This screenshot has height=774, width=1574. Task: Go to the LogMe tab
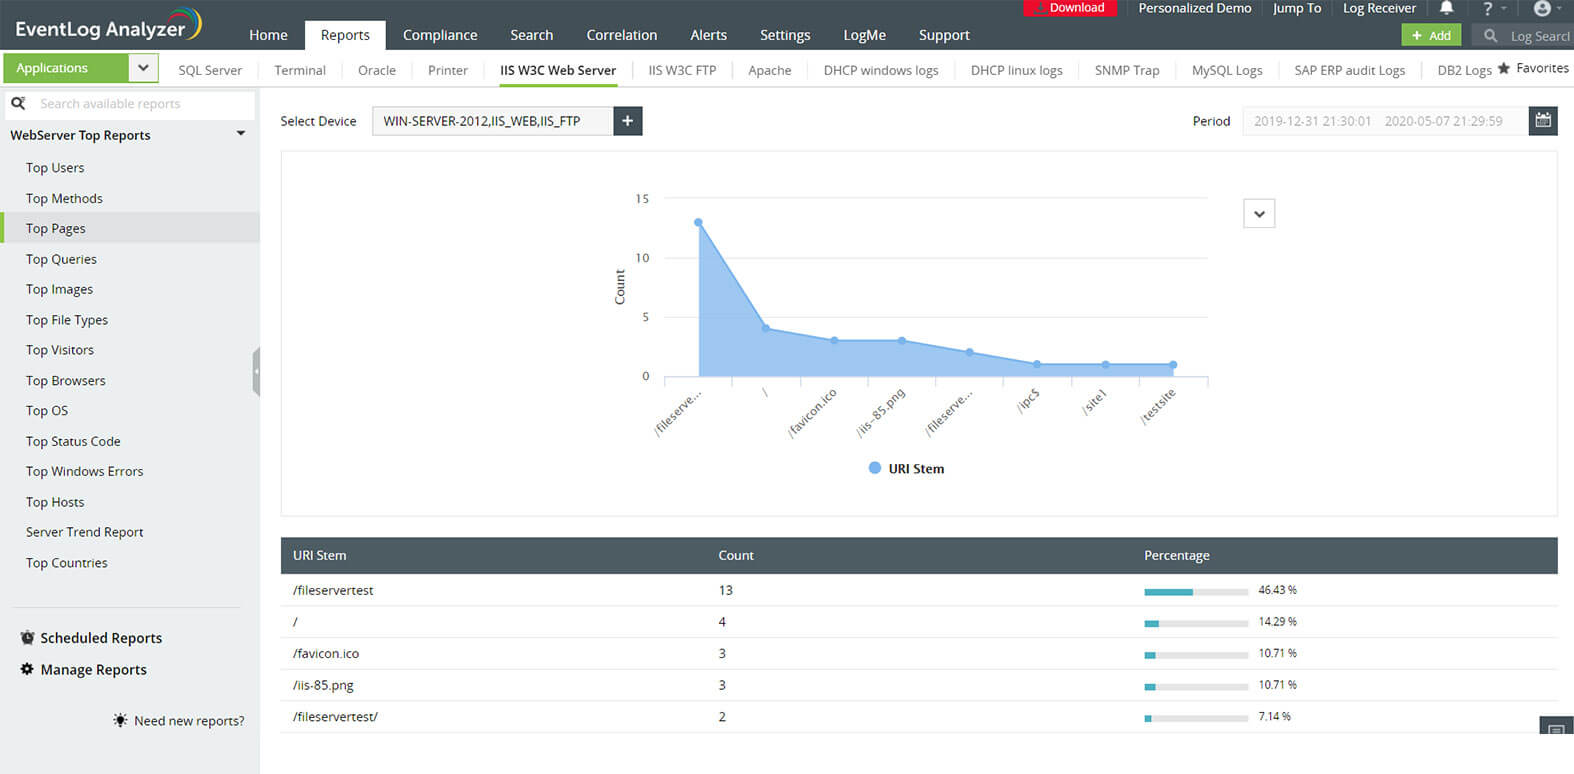tap(865, 35)
